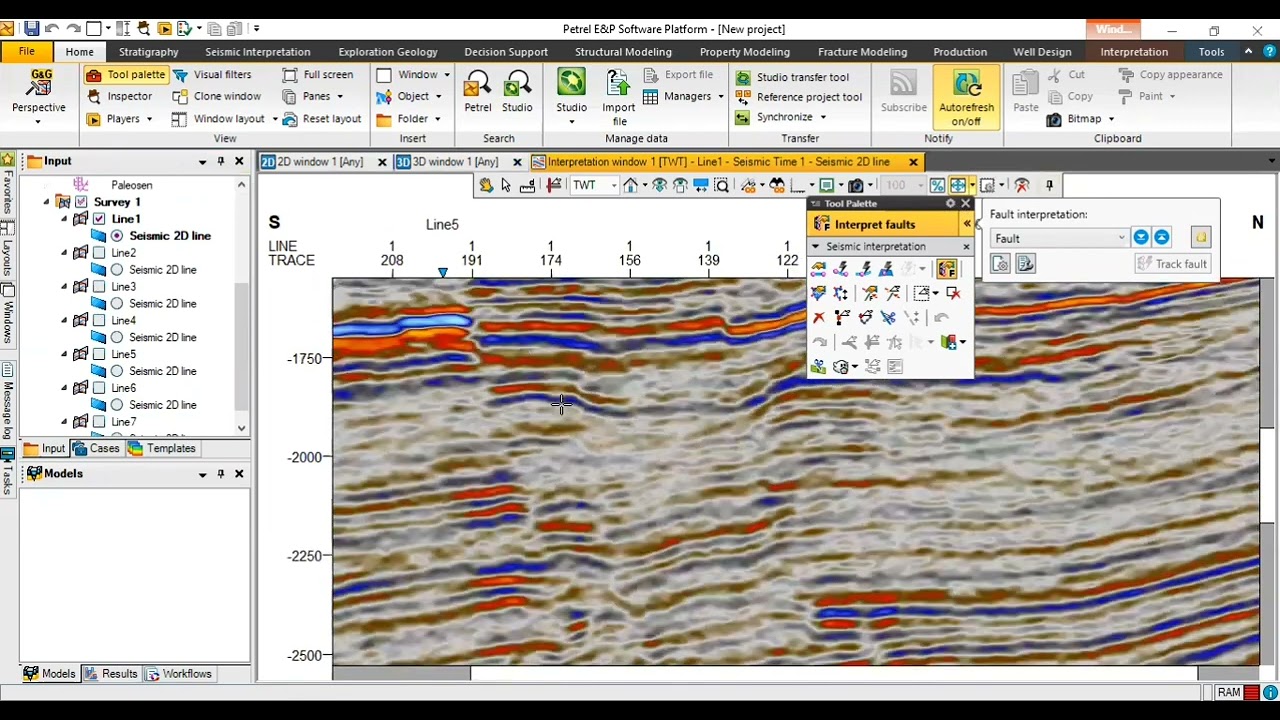This screenshot has height=720, width=1280.
Task: Expand the Perspective dropdown
Action: (38, 122)
